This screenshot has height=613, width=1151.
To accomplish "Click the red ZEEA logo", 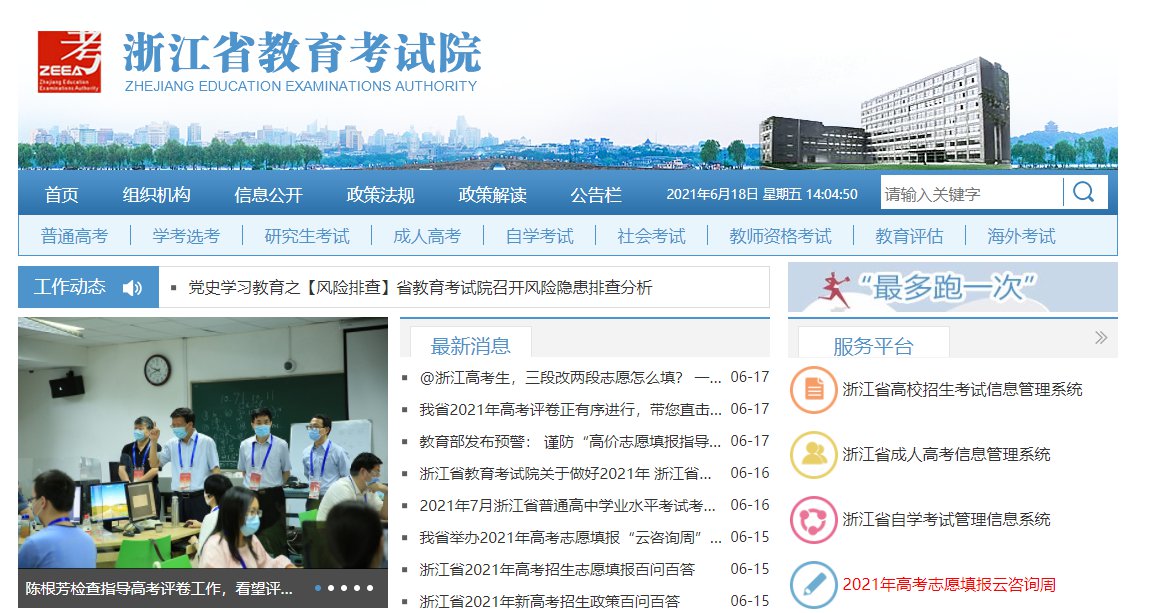I will click(69, 62).
